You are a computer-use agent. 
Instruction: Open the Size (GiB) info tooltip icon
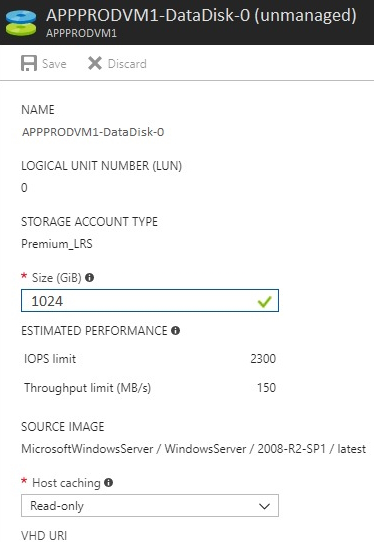click(90, 278)
